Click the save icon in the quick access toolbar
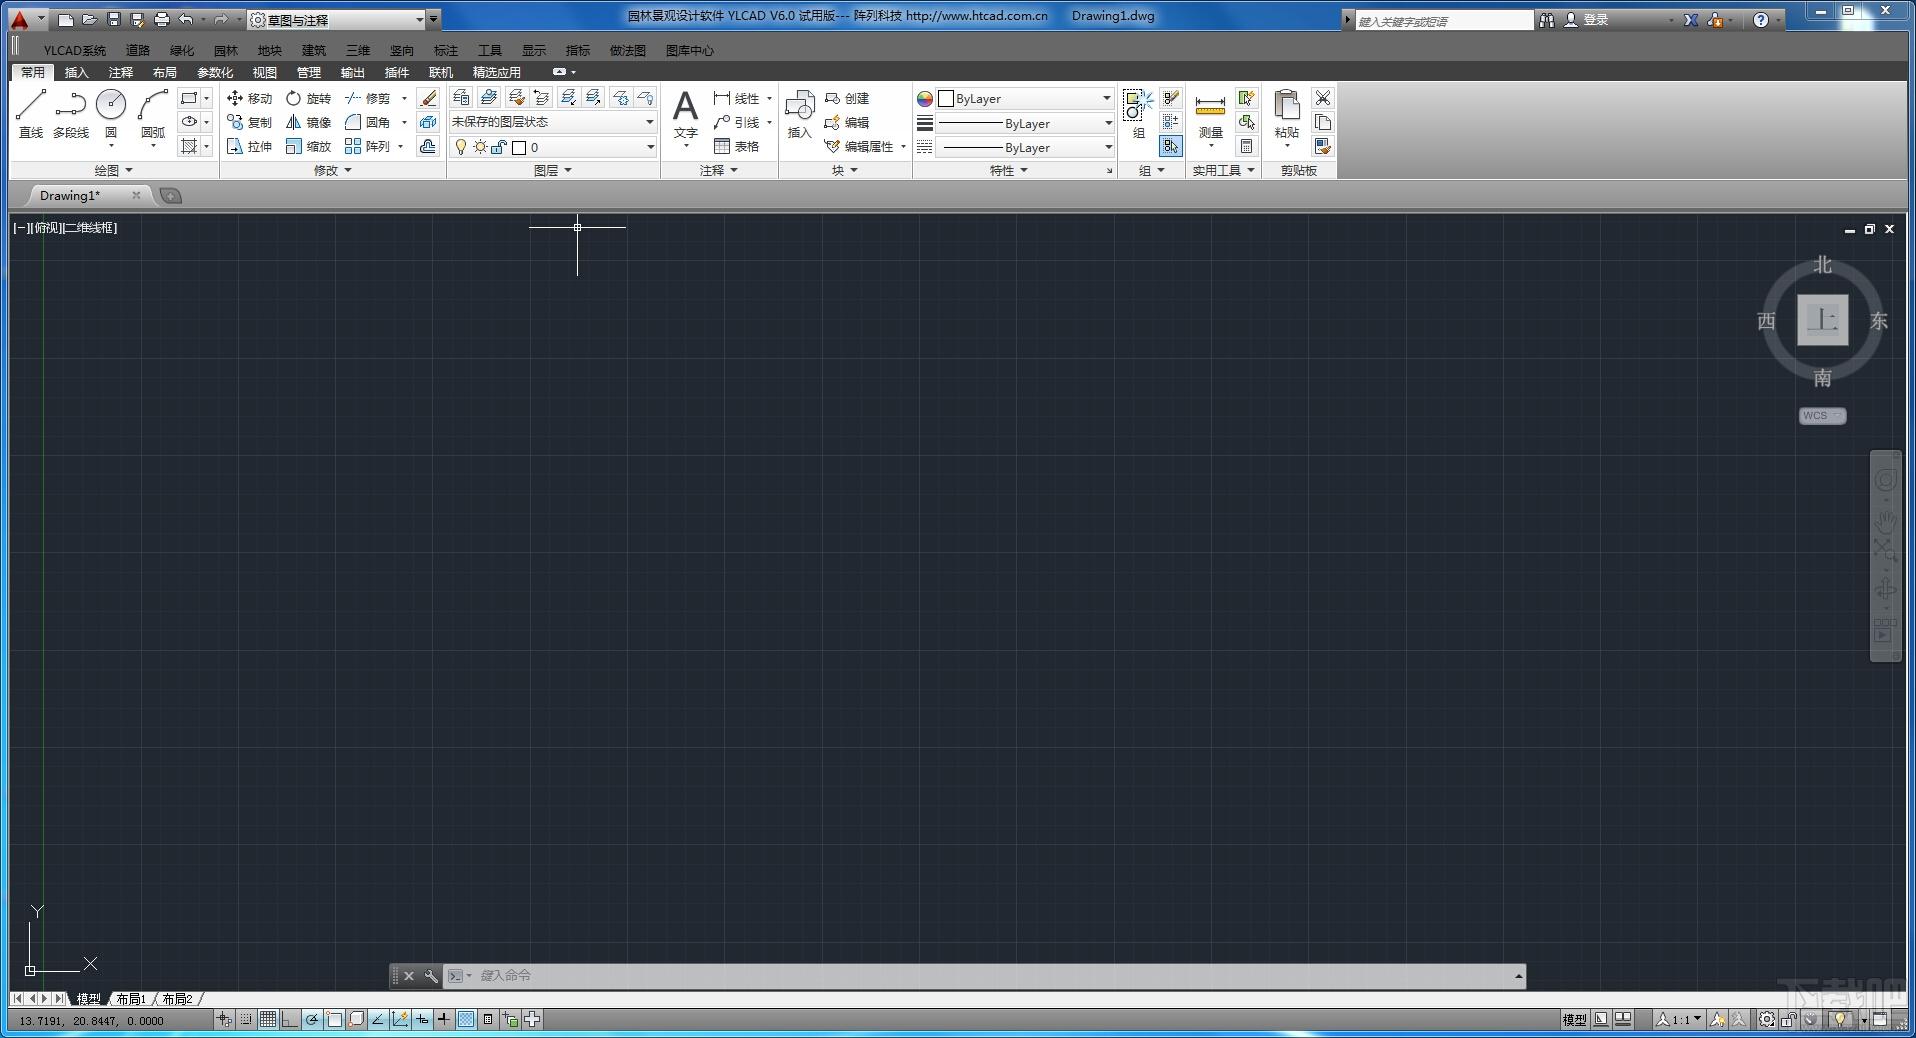The width and height of the screenshot is (1916, 1038). tap(113, 19)
